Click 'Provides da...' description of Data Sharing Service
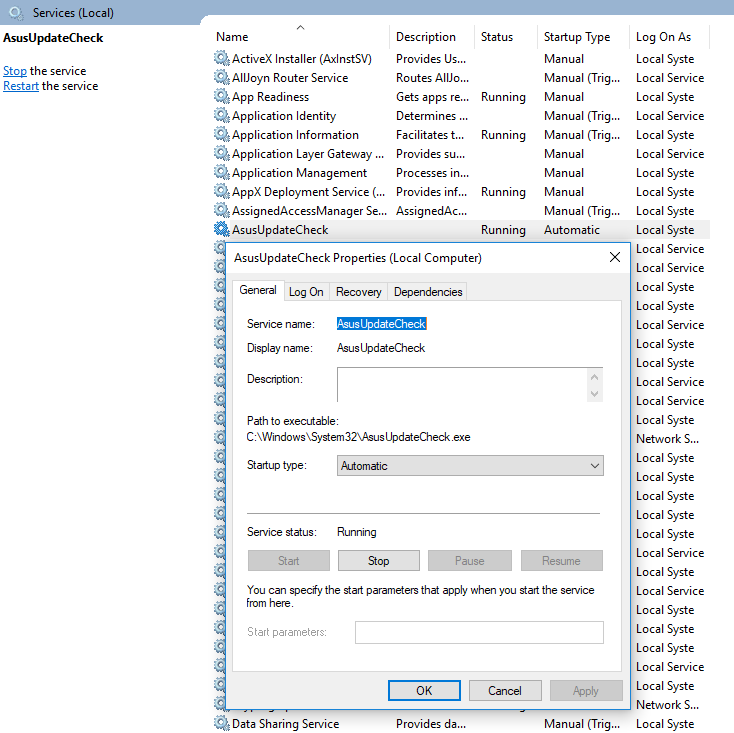Screen dimensions: 734x733 pyautogui.click(x=431, y=724)
